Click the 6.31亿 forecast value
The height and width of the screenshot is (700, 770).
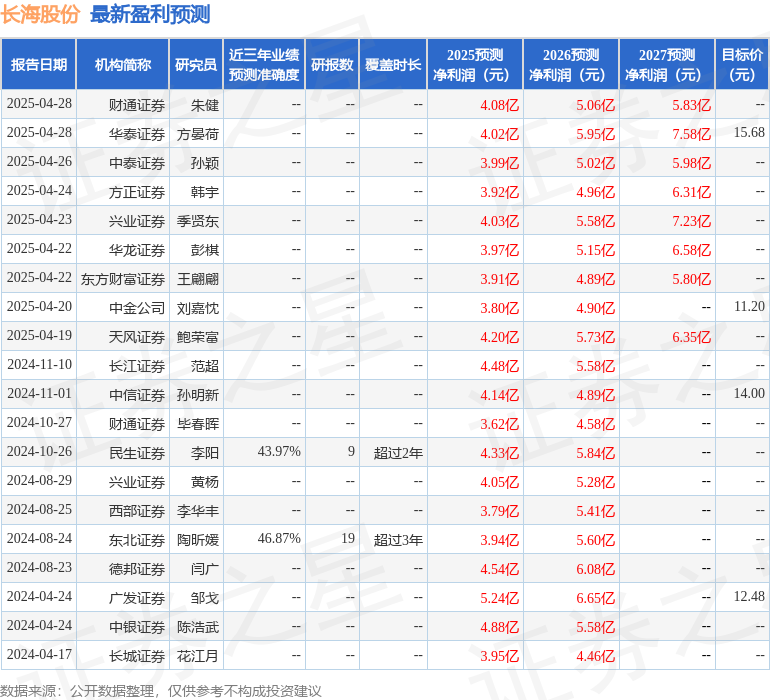click(x=691, y=192)
